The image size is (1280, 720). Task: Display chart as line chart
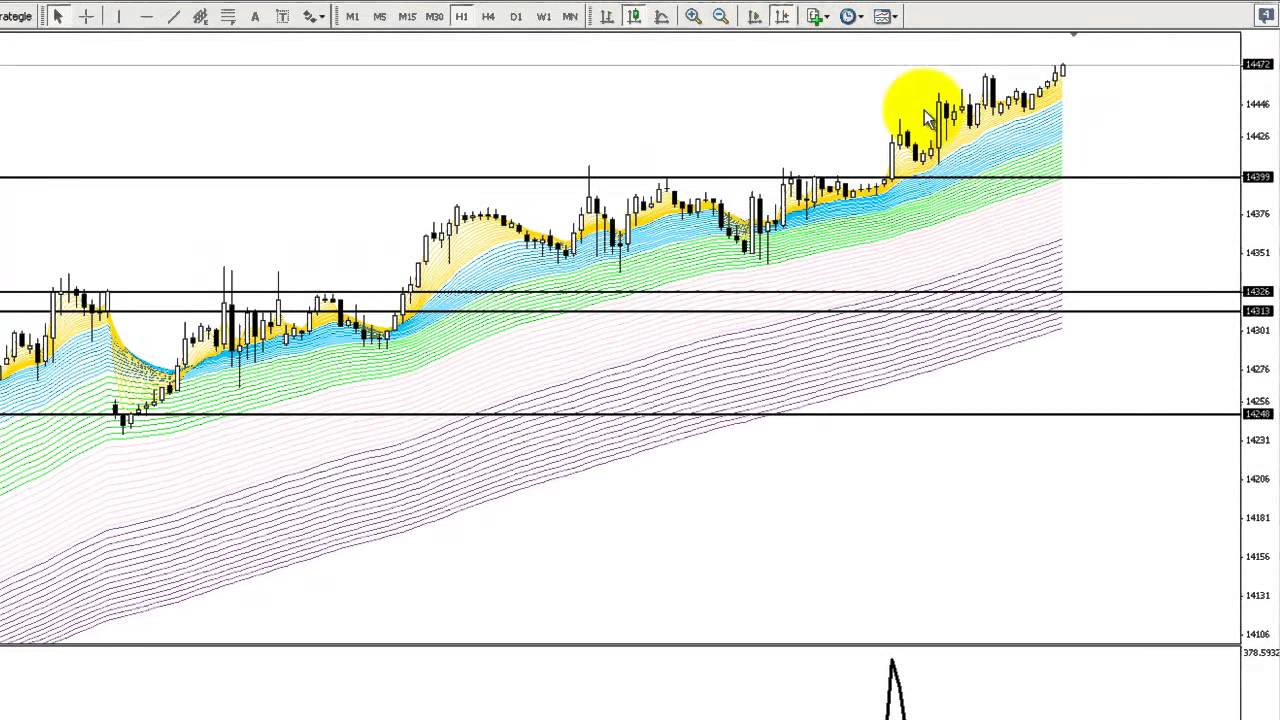click(661, 16)
